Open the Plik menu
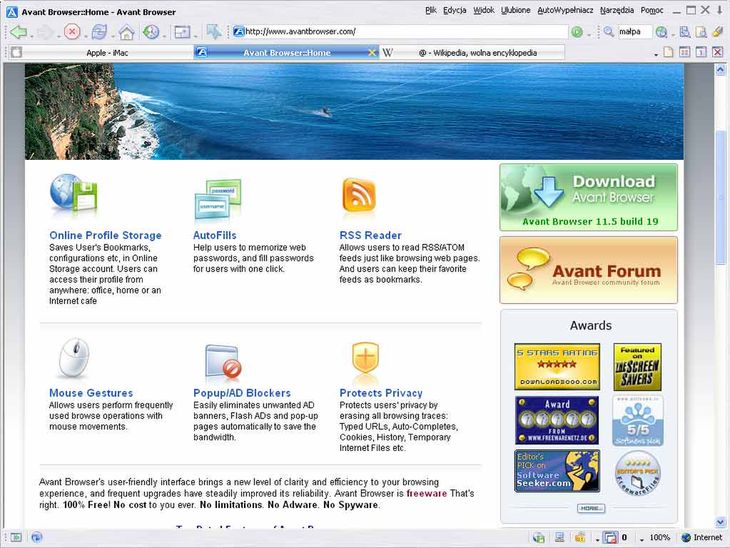 (x=431, y=10)
